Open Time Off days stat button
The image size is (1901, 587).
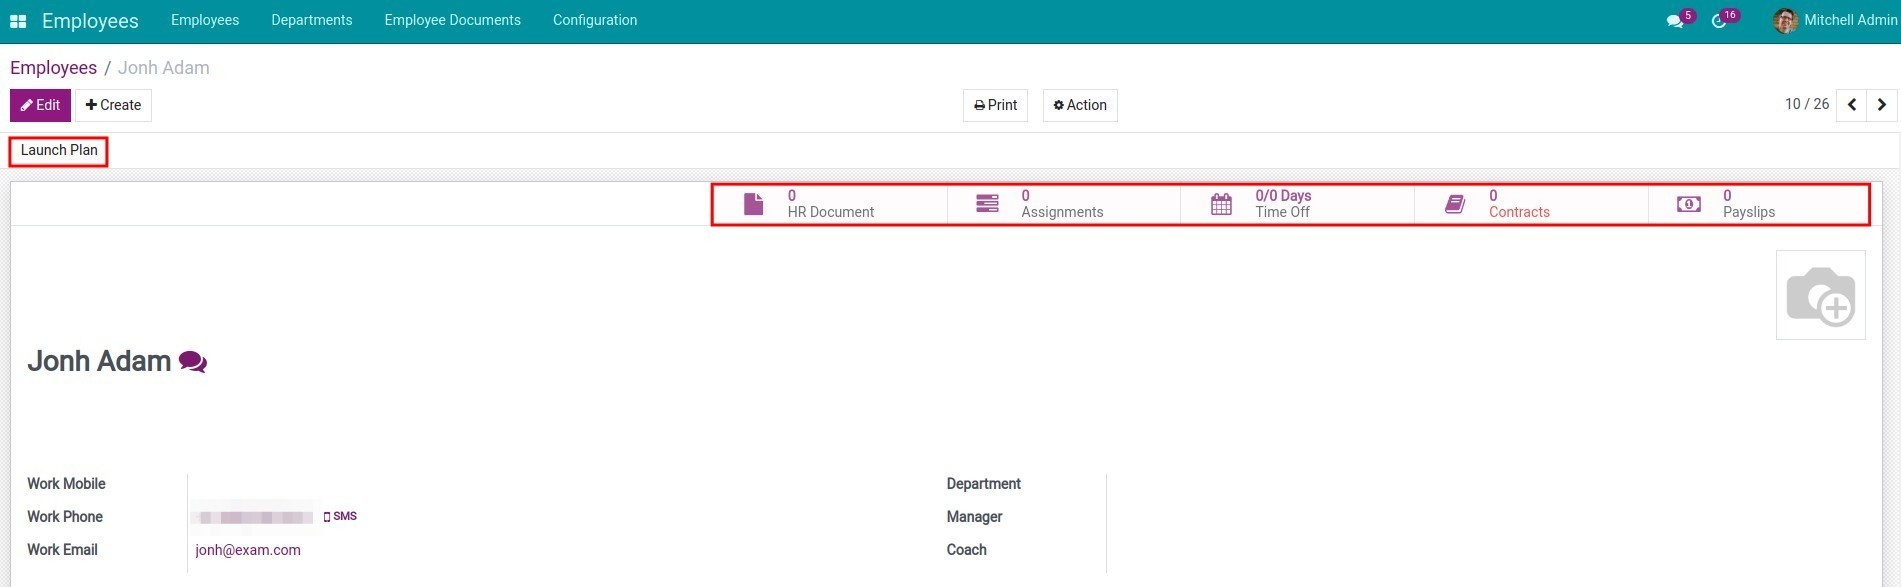pyautogui.click(x=1297, y=204)
